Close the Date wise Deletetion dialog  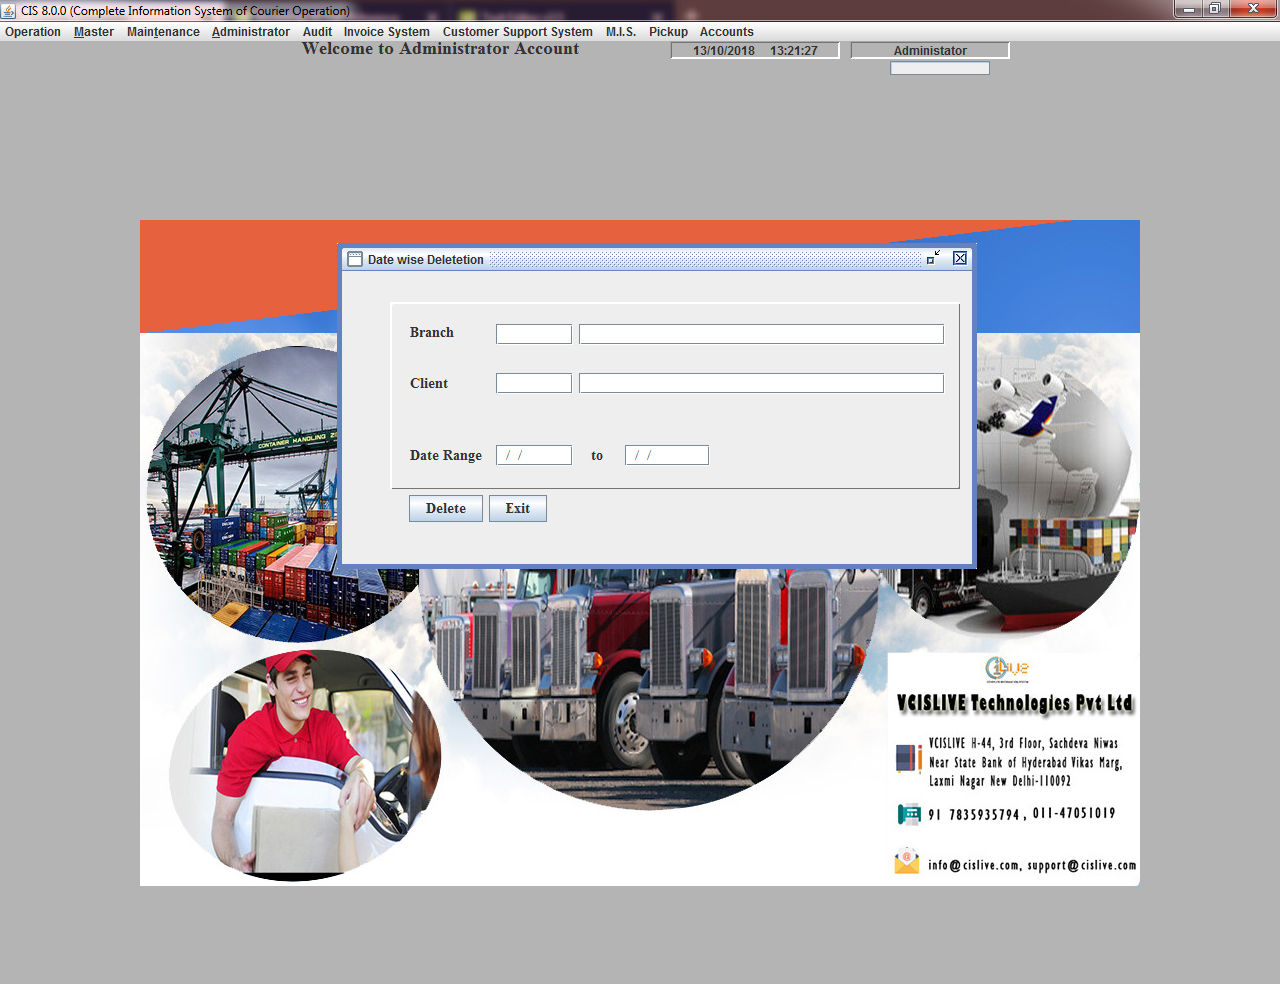coord(960,258)
